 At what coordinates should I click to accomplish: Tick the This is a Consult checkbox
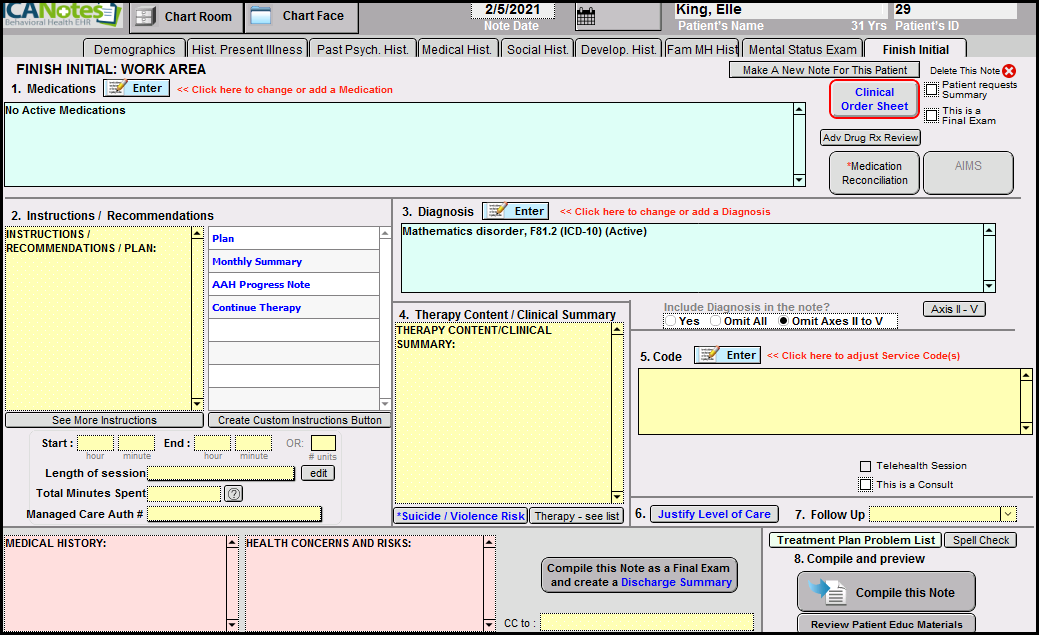[866, 485]
